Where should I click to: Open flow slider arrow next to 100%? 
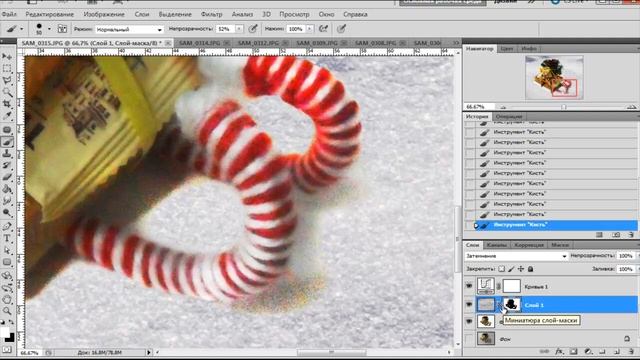click(309, 29)
